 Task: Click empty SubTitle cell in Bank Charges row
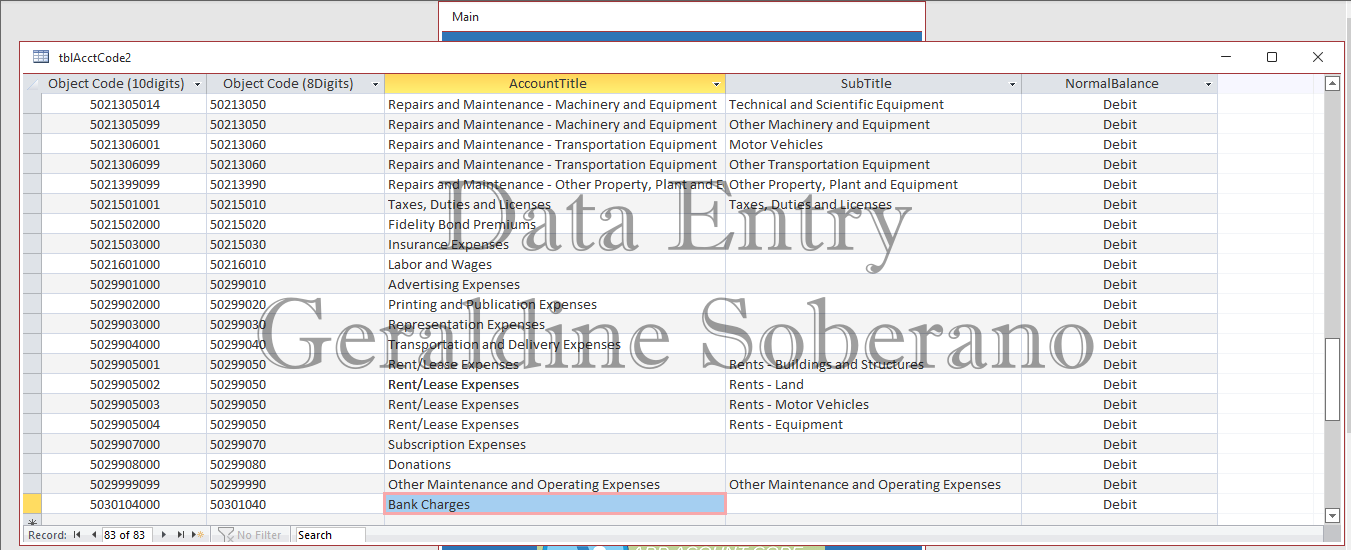click(873, 504)
